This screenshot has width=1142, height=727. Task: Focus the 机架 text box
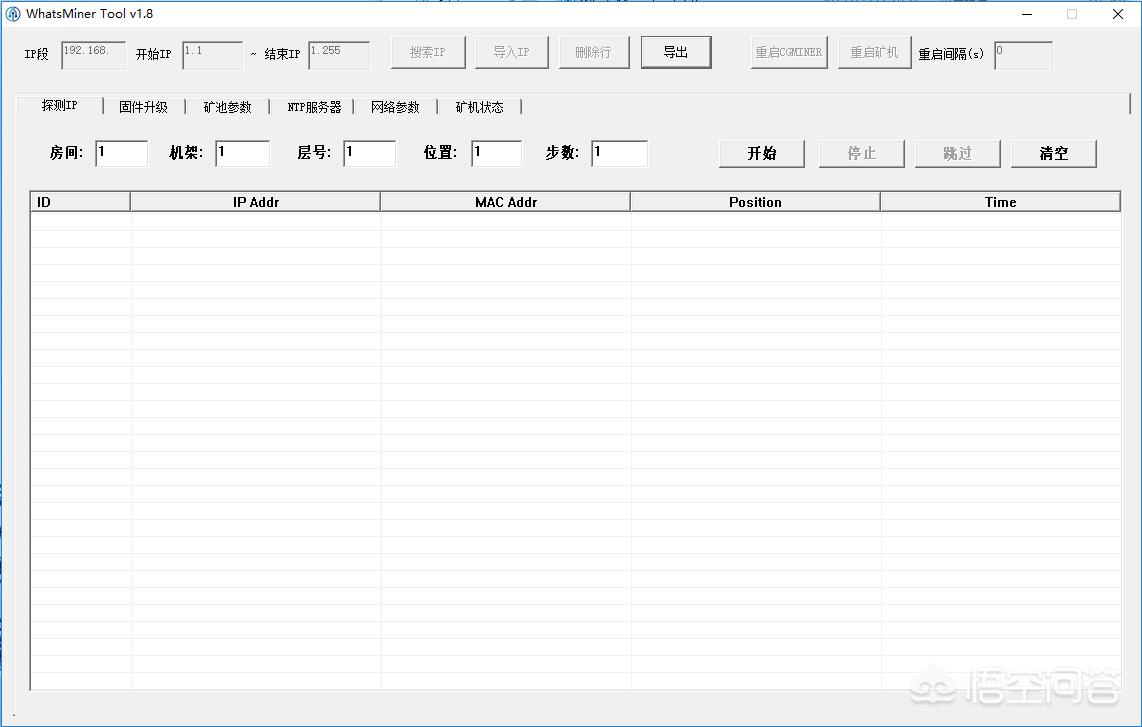click(x=242, y=153)
